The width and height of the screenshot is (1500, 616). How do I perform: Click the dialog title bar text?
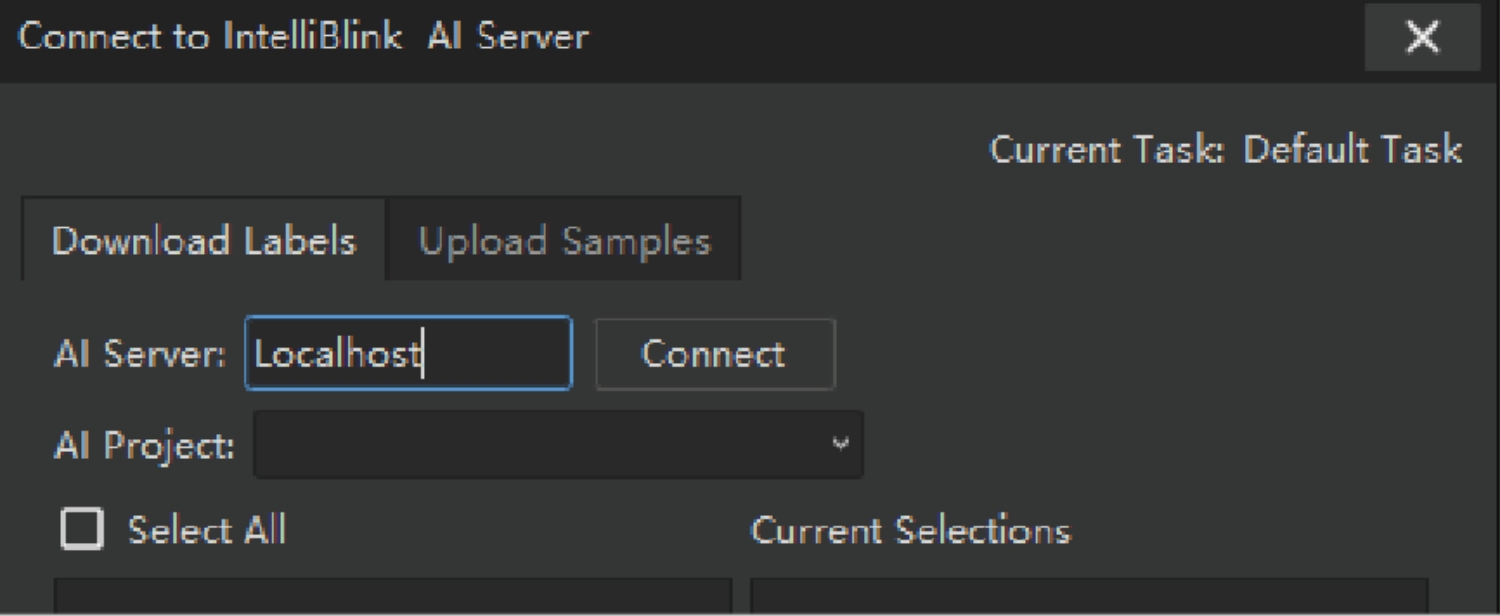pyautogui.click(x=303, y=38)
